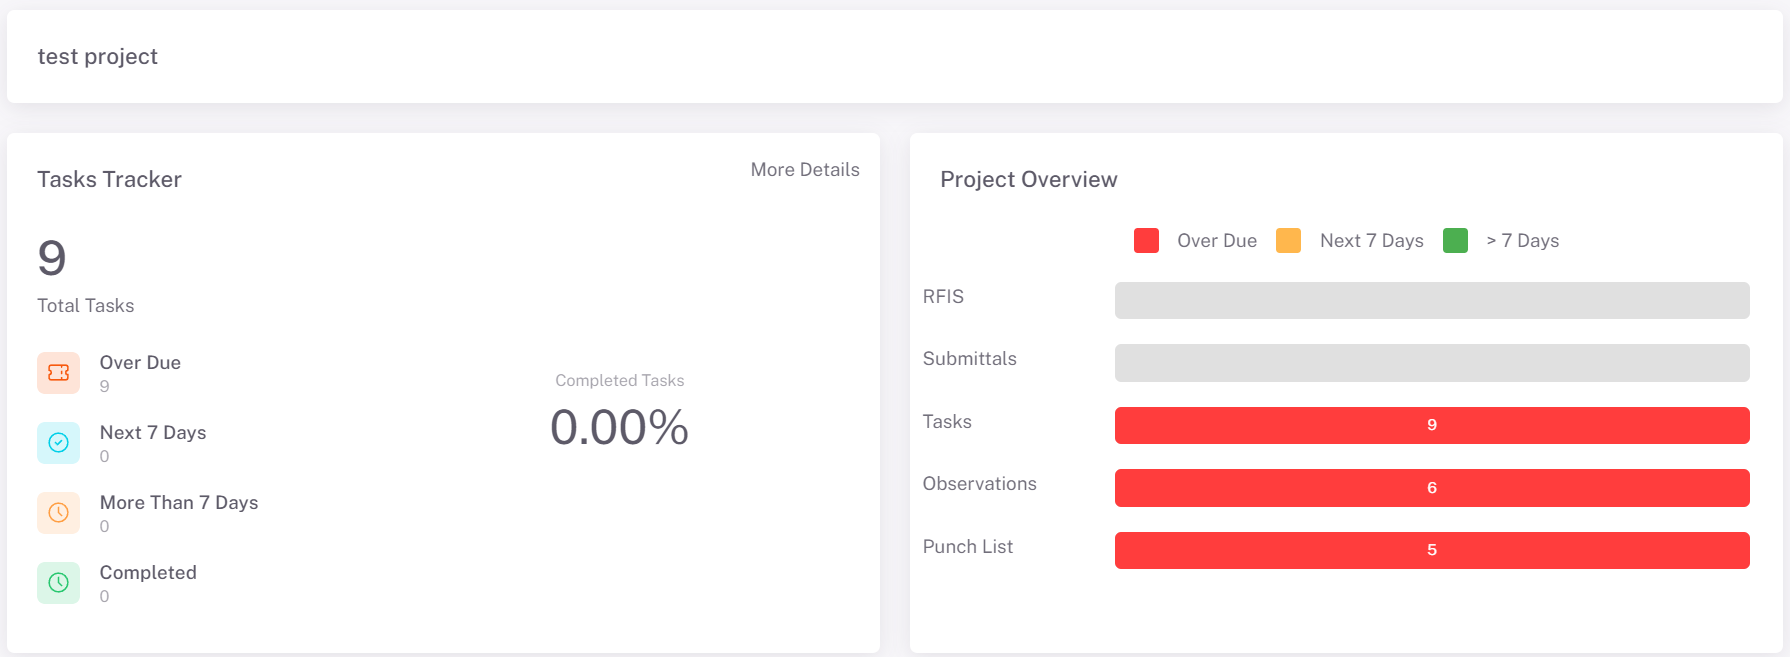Click the red Tasks bar showing 9
The height and width of the screenshot is (657, 1790).
pyautogui.click(x=1431, y=425)
